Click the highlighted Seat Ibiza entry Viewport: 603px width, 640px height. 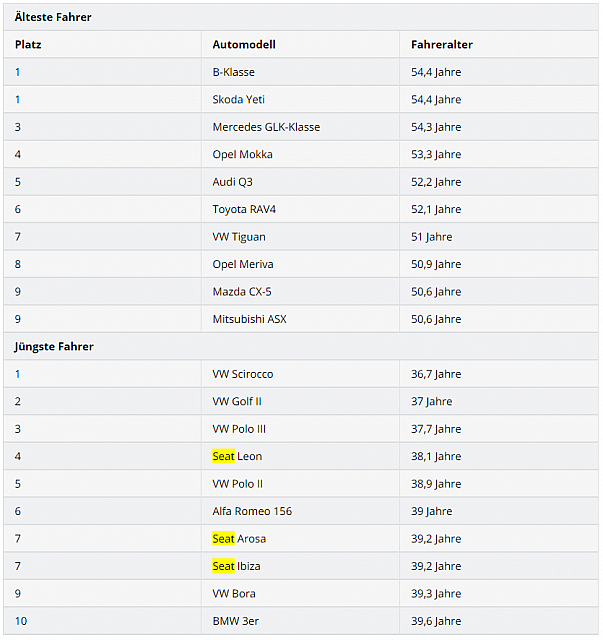tap(236, 566)
